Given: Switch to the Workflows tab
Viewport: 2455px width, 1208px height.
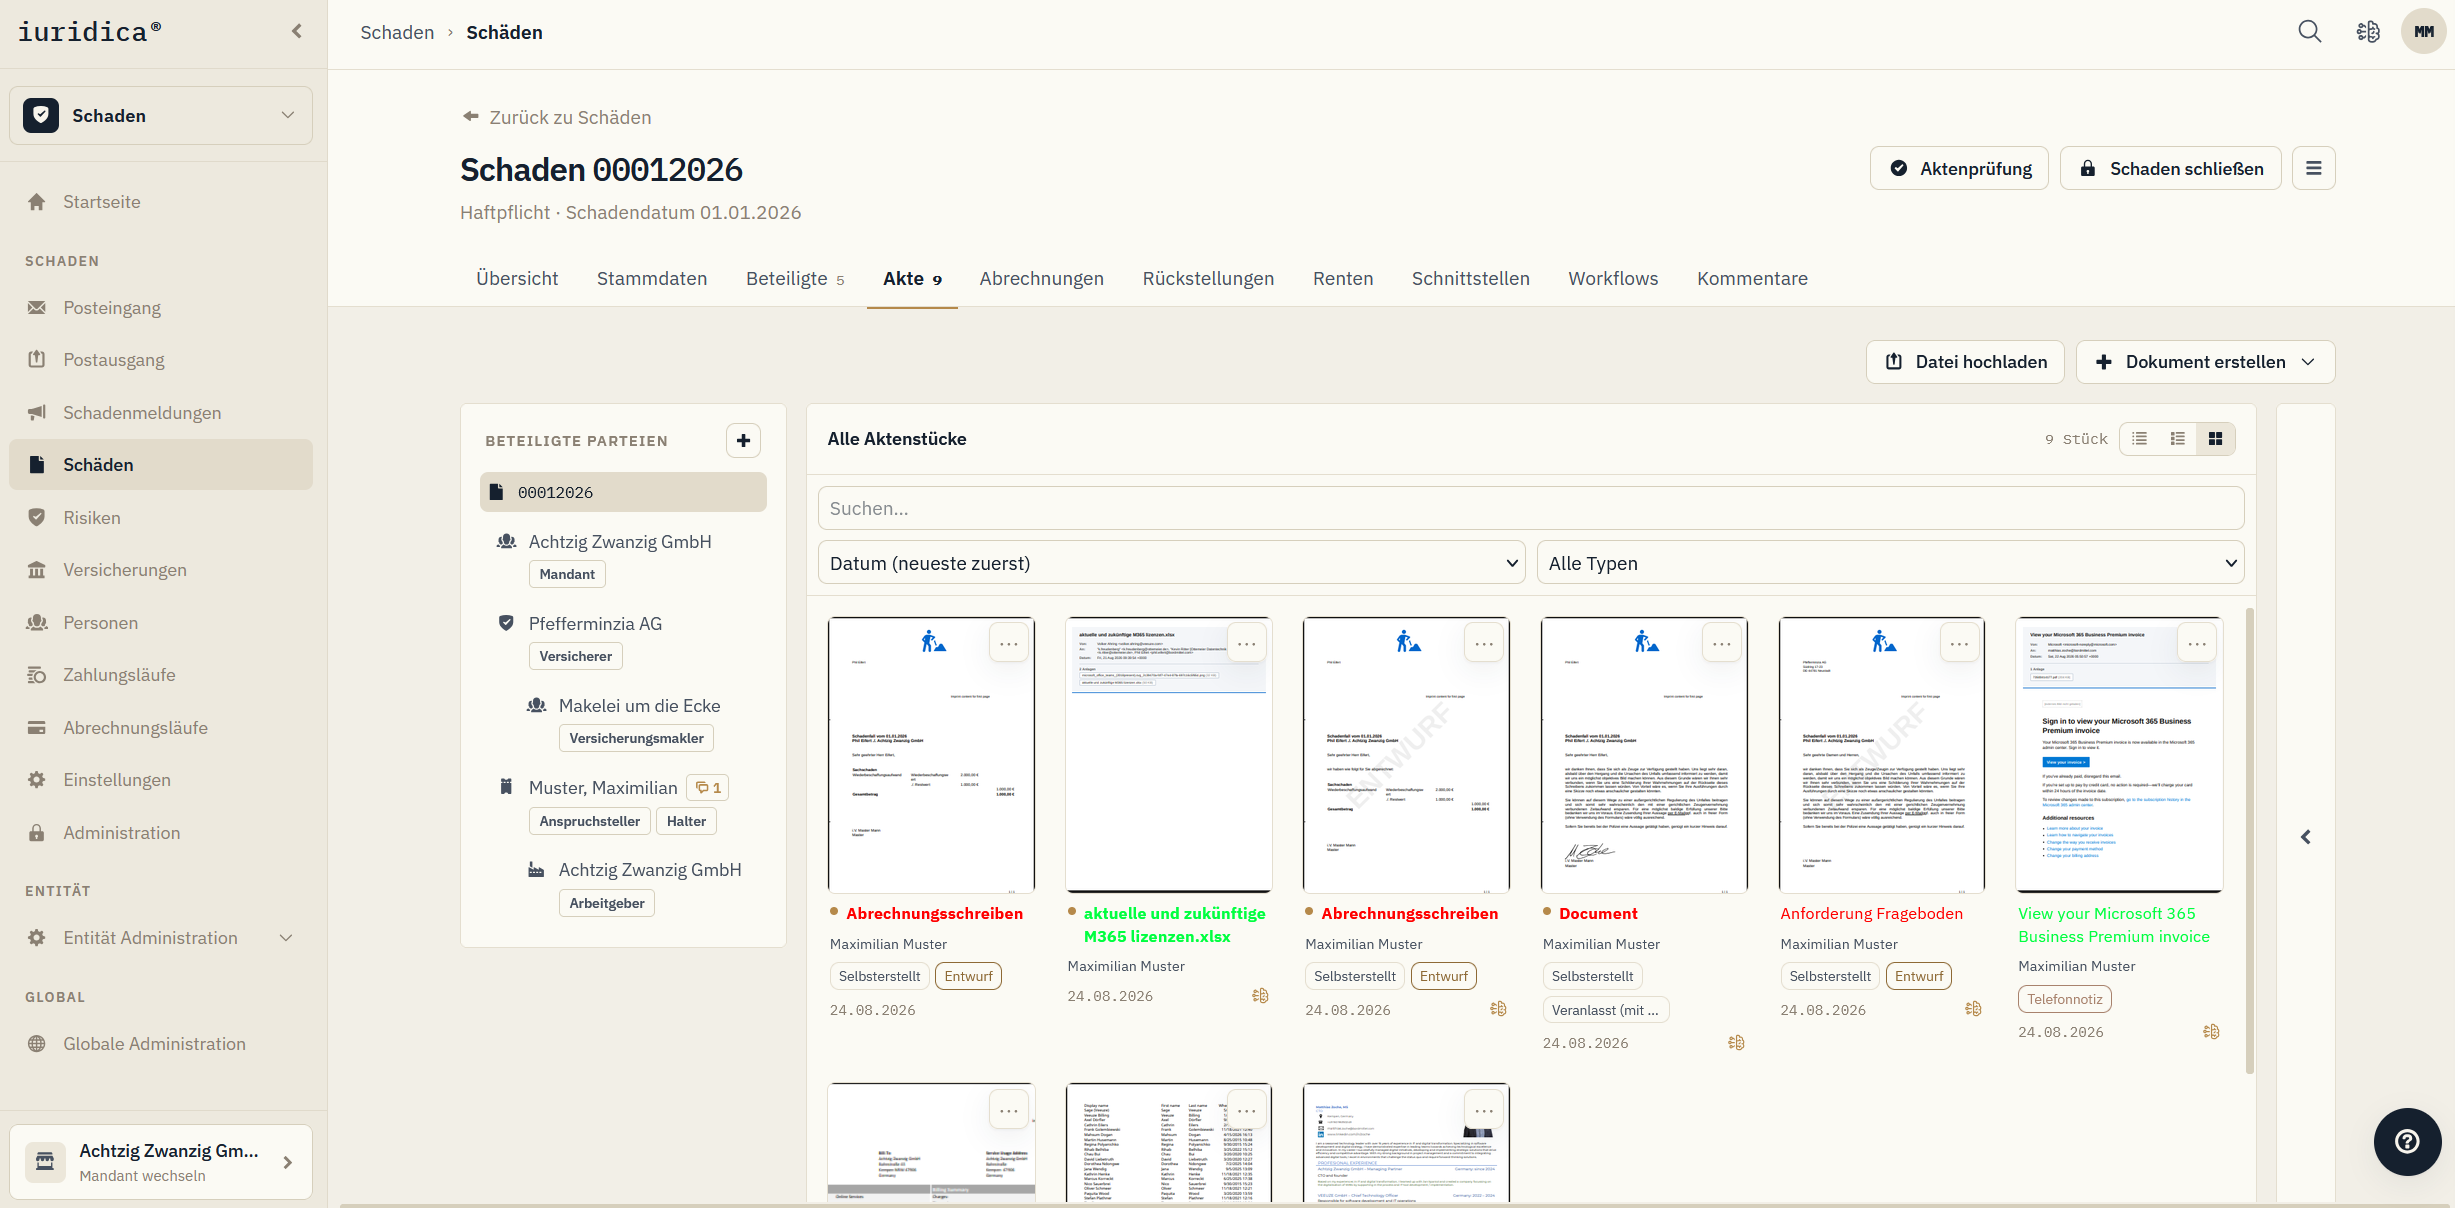Looking at the screenshot, I should [1613, 279].
